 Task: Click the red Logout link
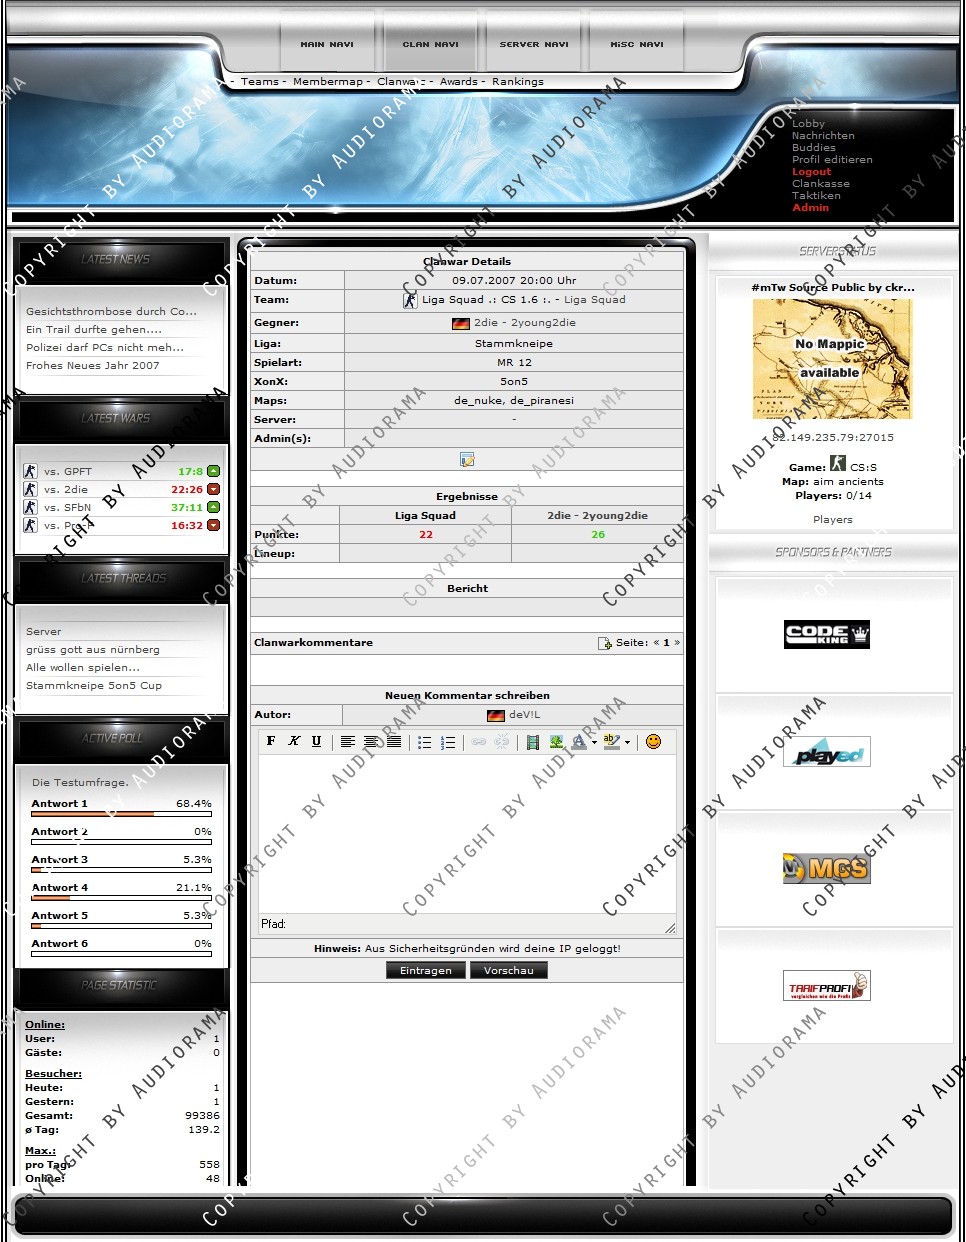tap(811, 172)
